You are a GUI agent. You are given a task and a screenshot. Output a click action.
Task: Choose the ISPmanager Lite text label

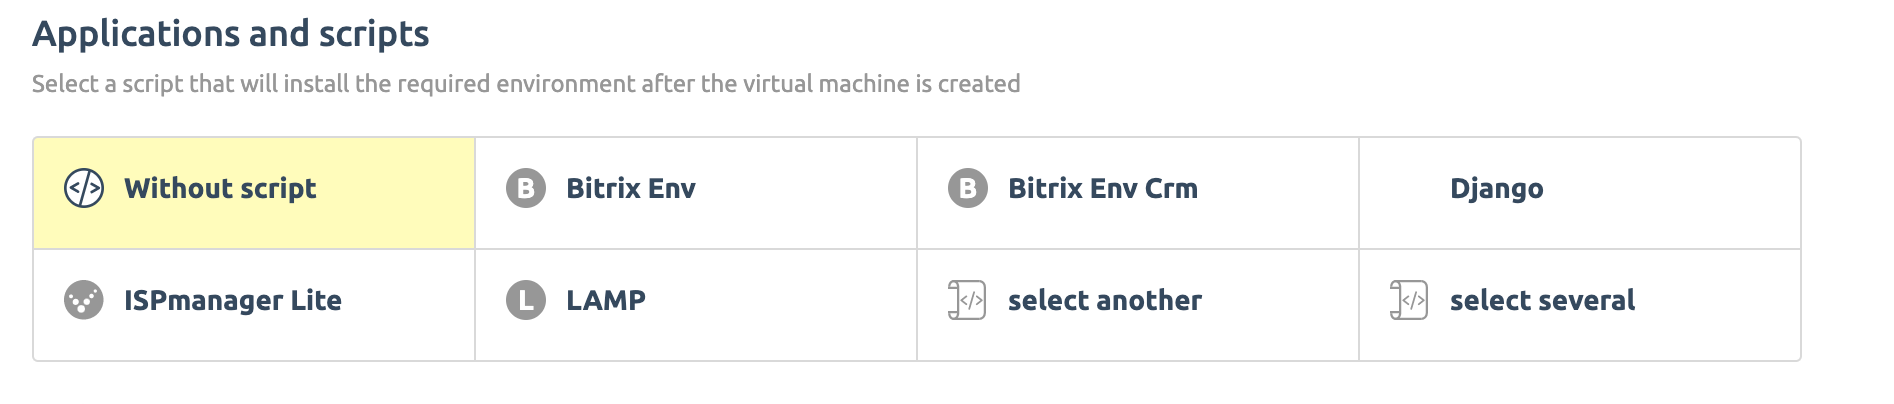point(233,300)
